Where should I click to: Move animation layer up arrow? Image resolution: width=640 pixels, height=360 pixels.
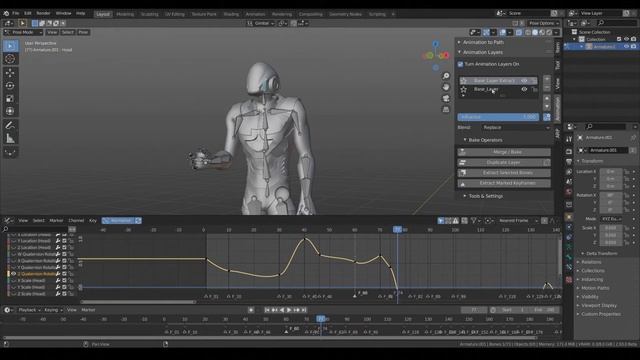[547, 98]
